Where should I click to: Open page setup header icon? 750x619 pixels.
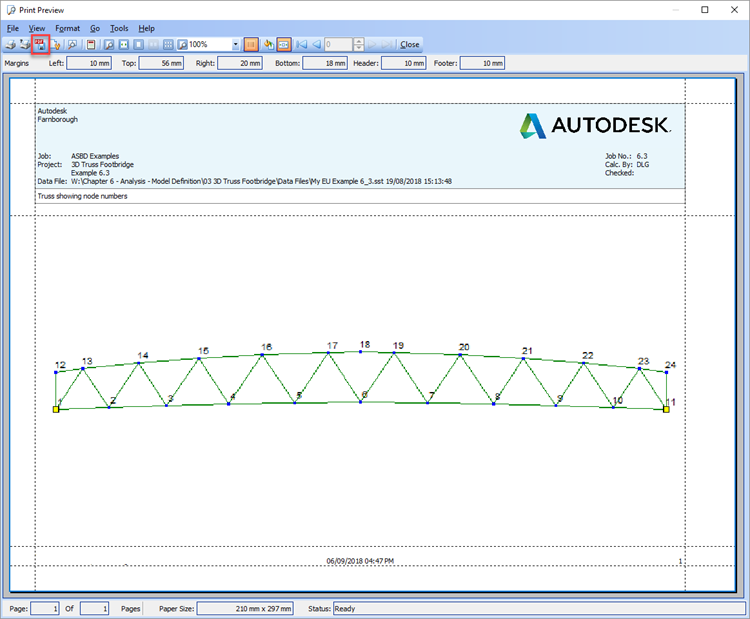point(91,44)
